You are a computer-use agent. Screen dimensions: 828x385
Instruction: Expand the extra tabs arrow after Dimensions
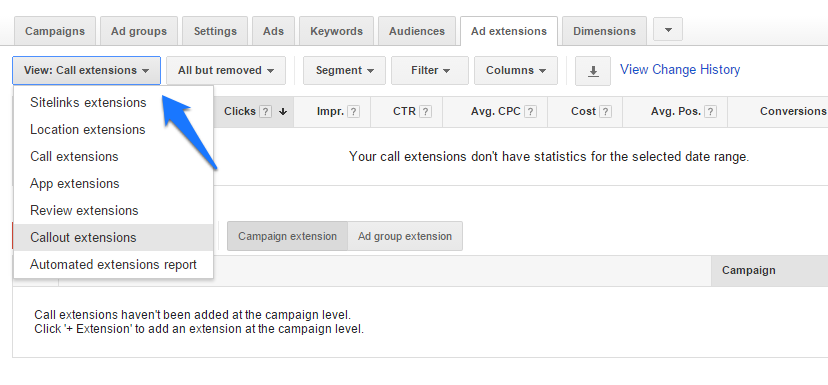(x=668, y=30)
